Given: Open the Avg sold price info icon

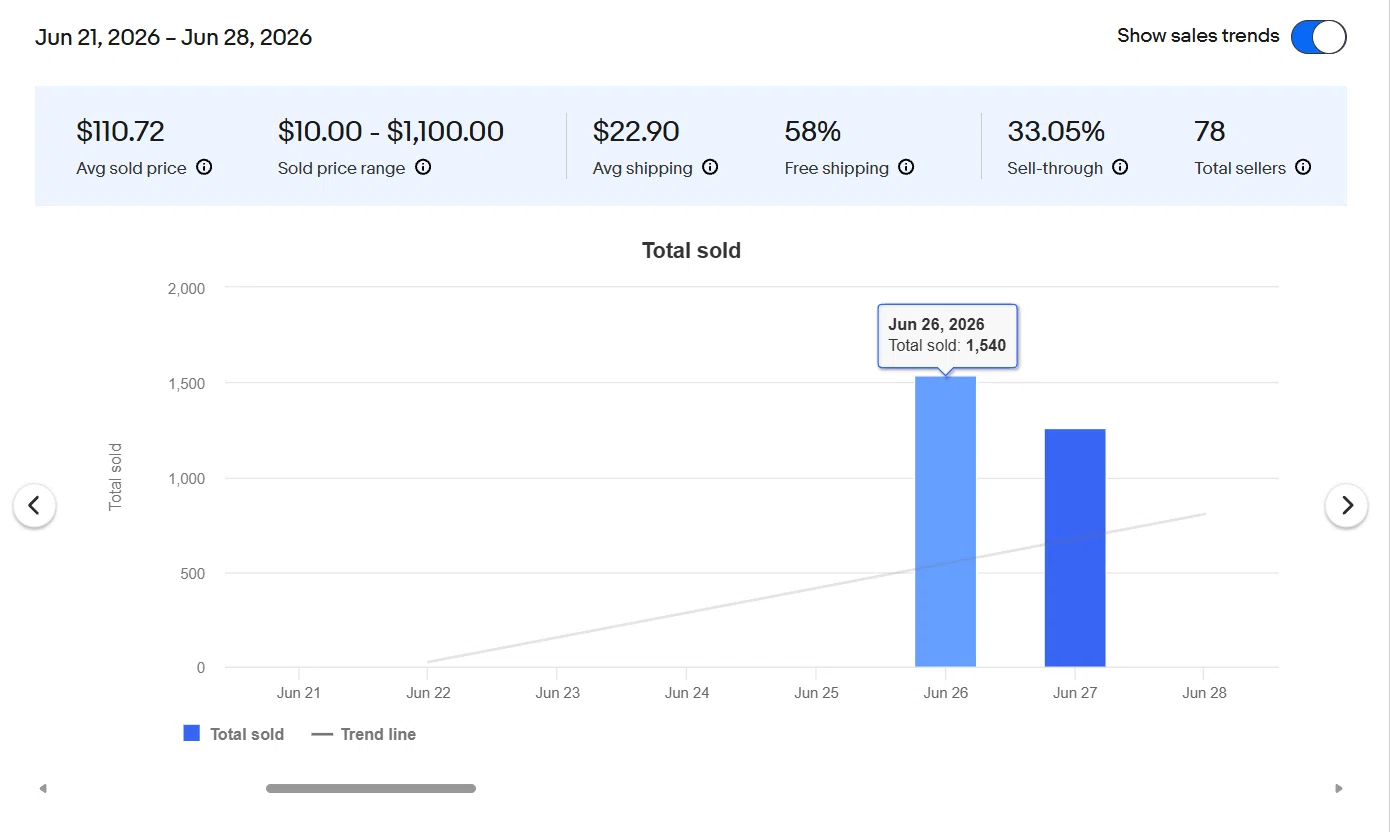Looking at the screenshot, I should click(204, 168).
